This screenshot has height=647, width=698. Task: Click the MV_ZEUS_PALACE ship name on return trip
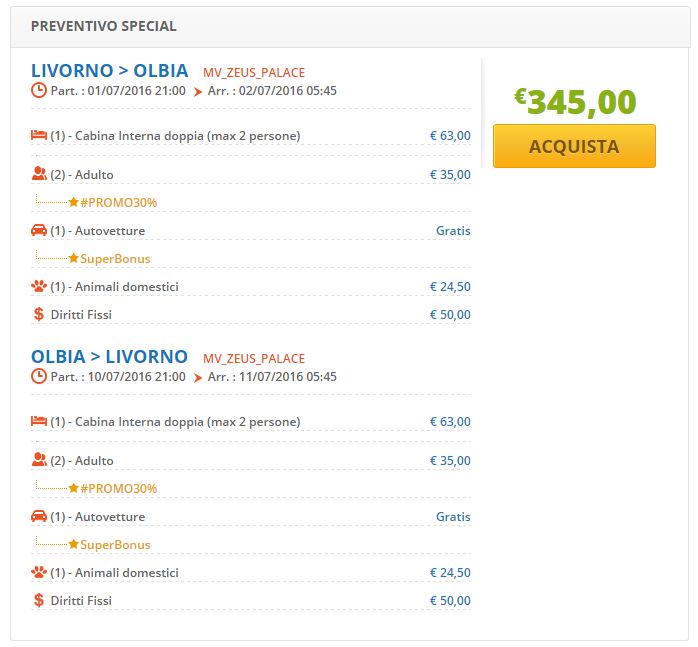(254, 358)
